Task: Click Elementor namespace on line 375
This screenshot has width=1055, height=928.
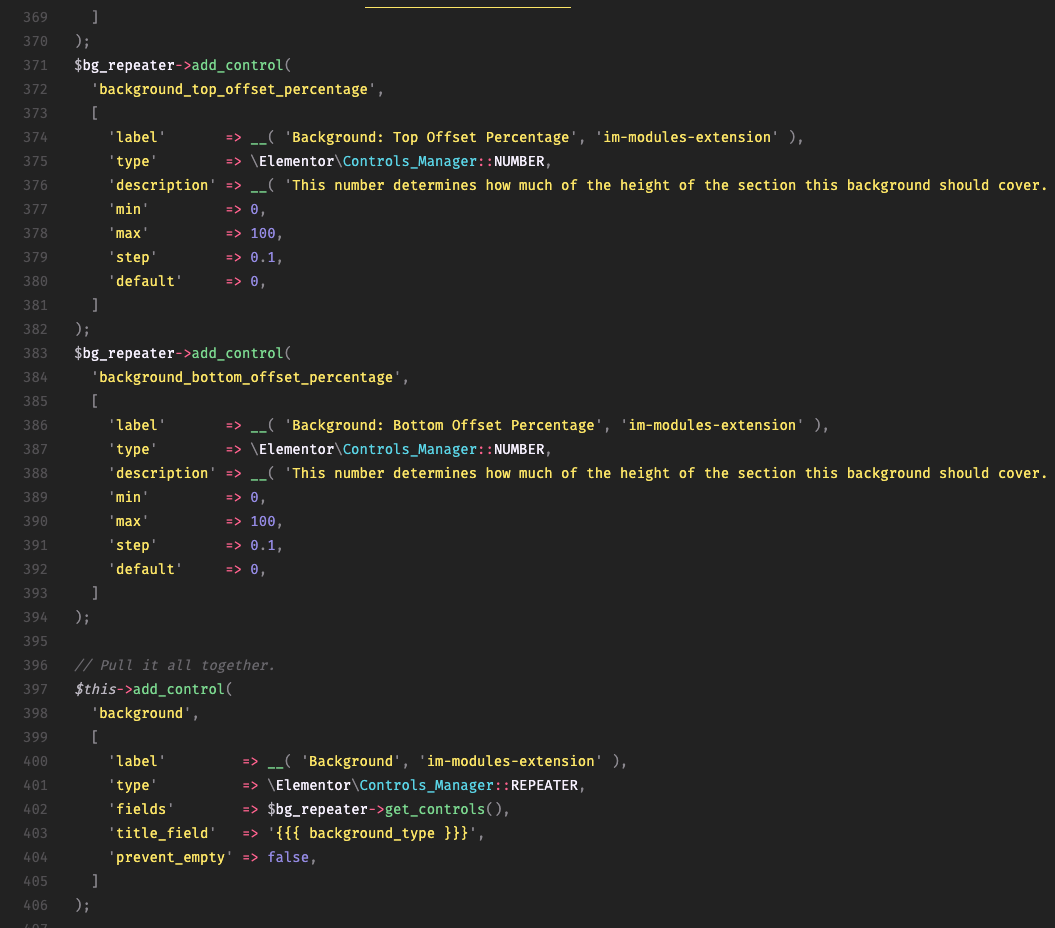Action: 297,162
